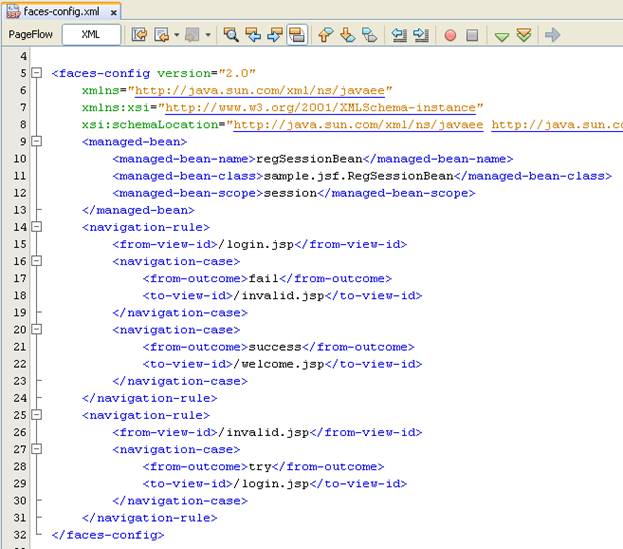Click line number 24 in the gutter
This screenshot has width=623, height=549.
[19, 398]
